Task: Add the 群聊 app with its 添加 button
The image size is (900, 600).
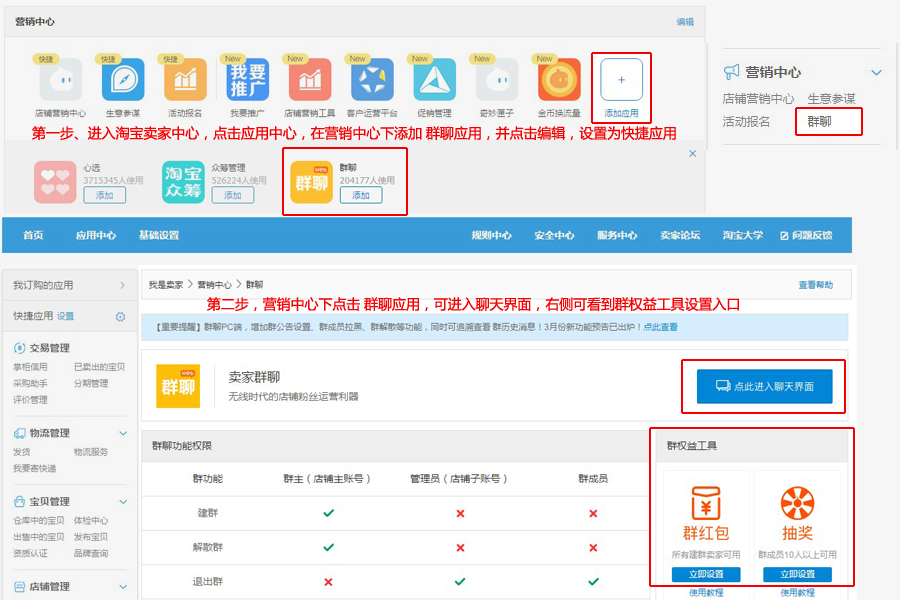Action: point(361,195)
